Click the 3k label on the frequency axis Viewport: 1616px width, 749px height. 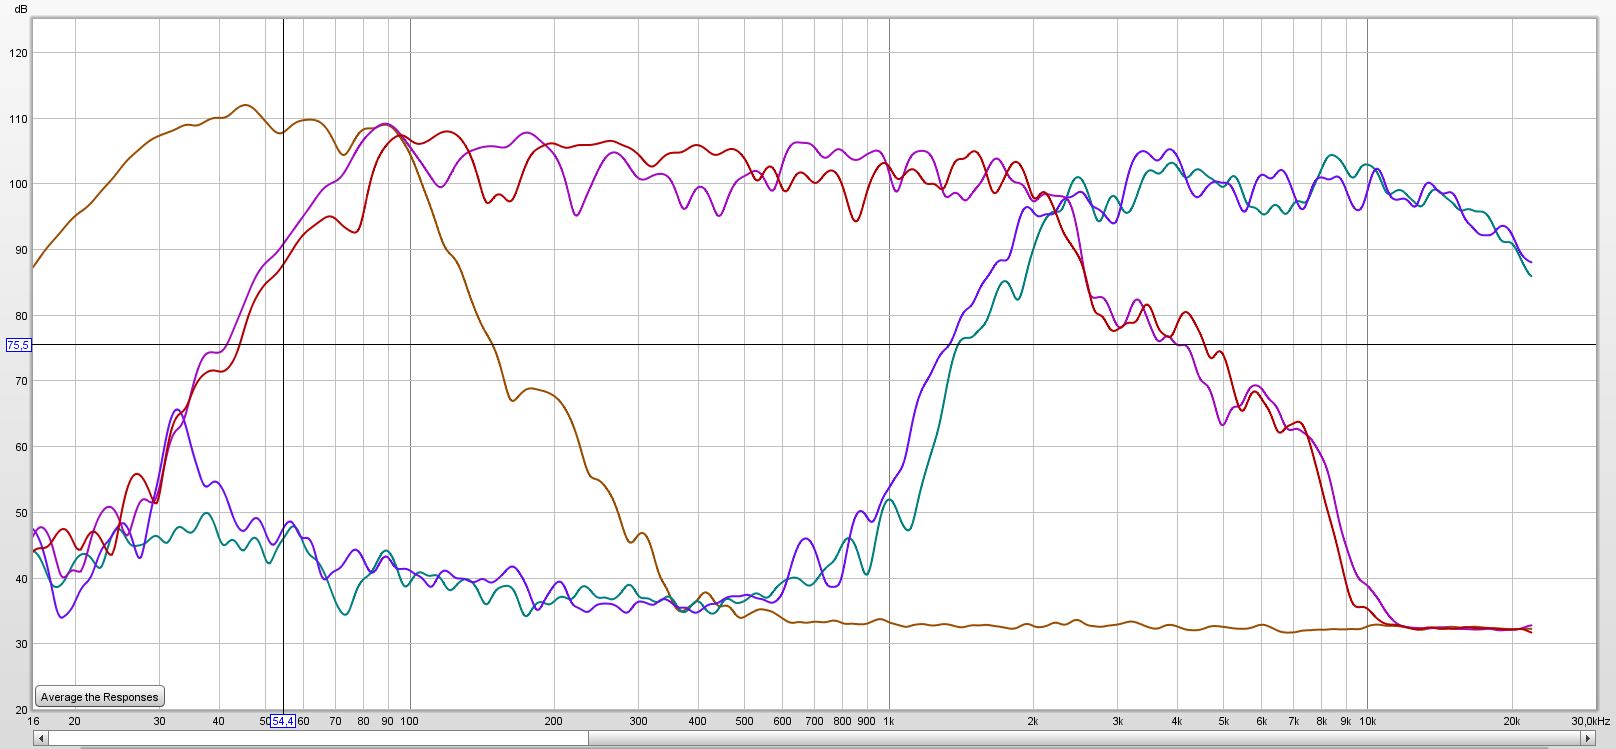pos(1118,721)
